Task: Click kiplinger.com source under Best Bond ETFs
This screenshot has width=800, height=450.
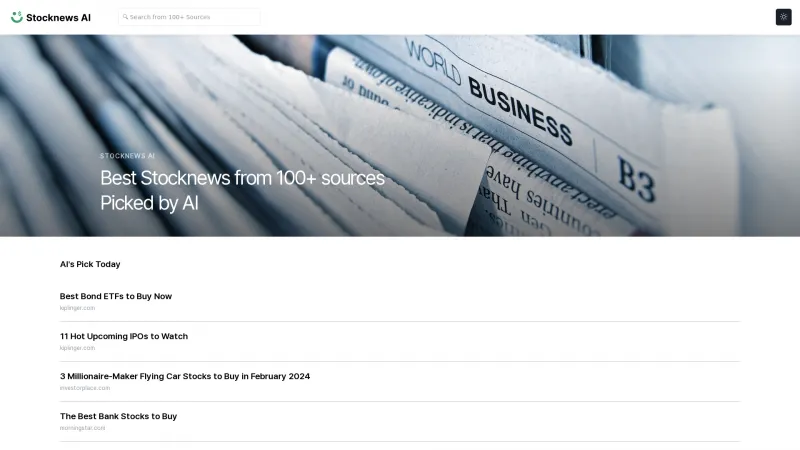Action: (77, 308)
